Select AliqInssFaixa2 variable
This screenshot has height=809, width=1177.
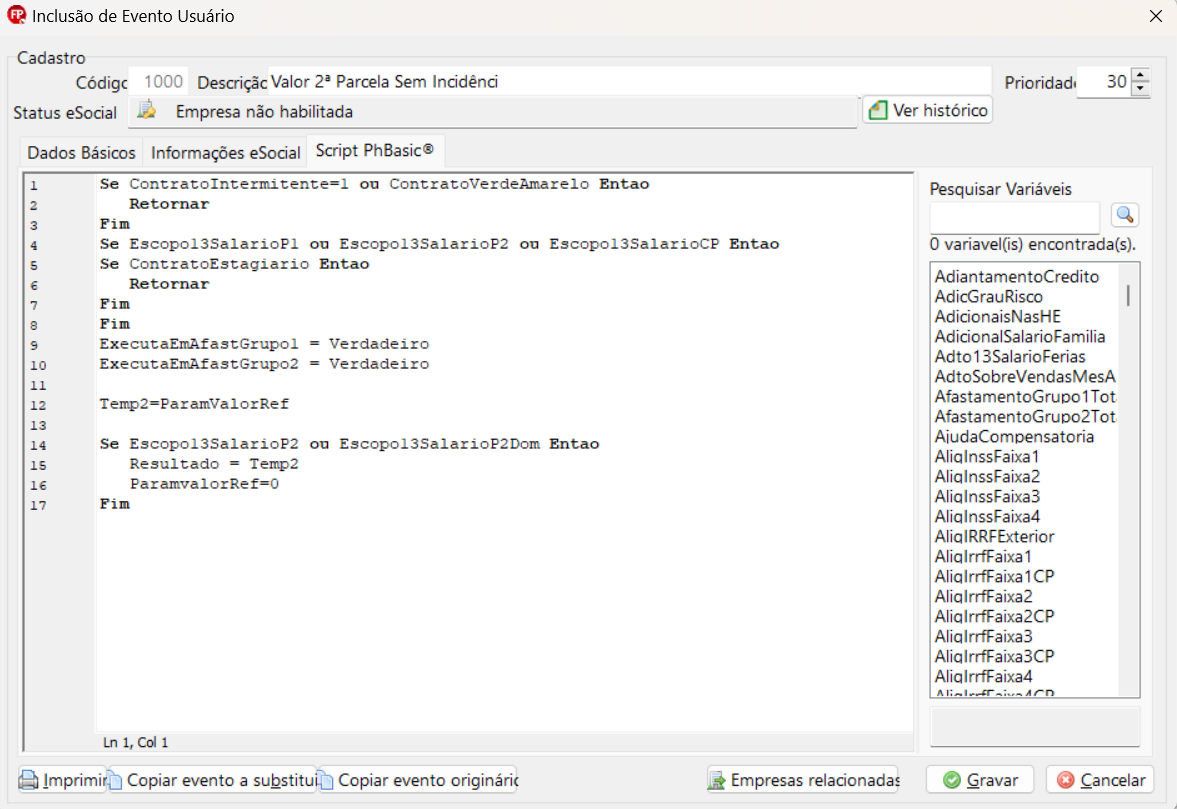986,477
